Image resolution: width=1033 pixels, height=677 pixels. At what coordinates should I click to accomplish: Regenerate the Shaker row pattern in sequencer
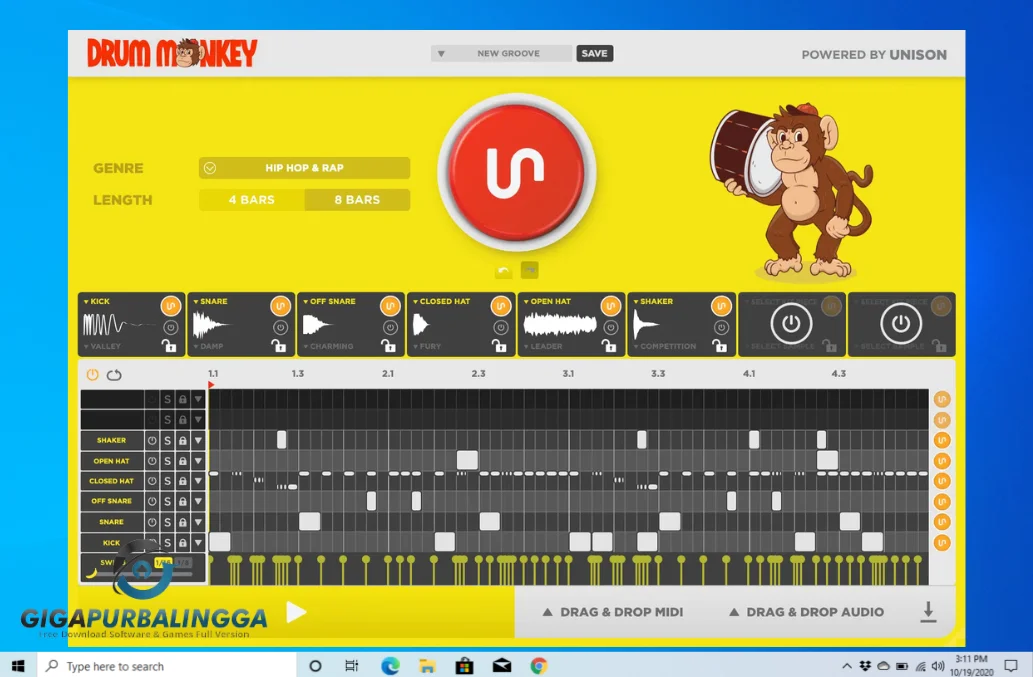[942, 440]
